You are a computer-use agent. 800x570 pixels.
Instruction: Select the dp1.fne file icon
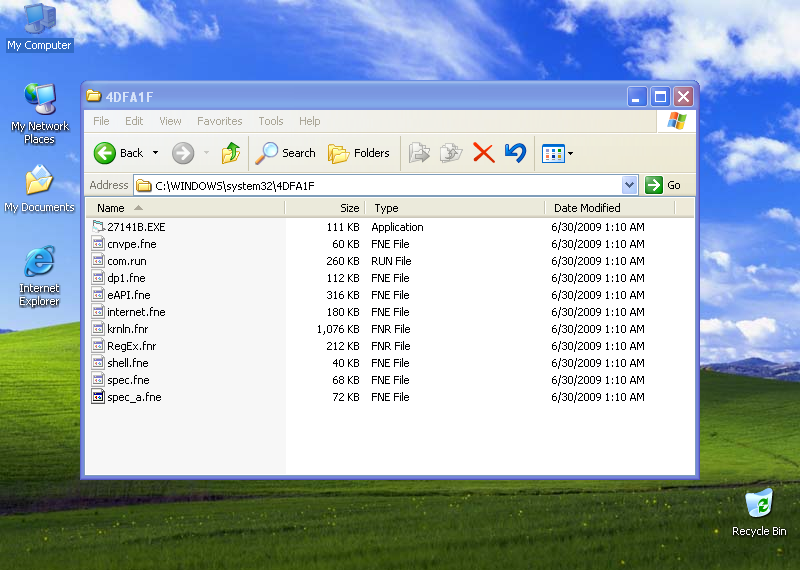point(98,278)
